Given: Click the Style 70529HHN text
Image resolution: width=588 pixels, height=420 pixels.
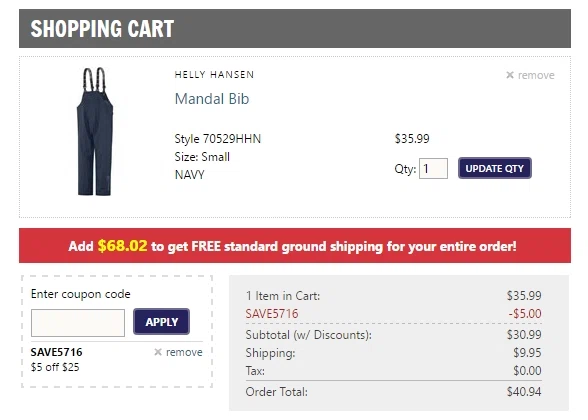Looking at the screenshot, I should click(x=218, y=139).
